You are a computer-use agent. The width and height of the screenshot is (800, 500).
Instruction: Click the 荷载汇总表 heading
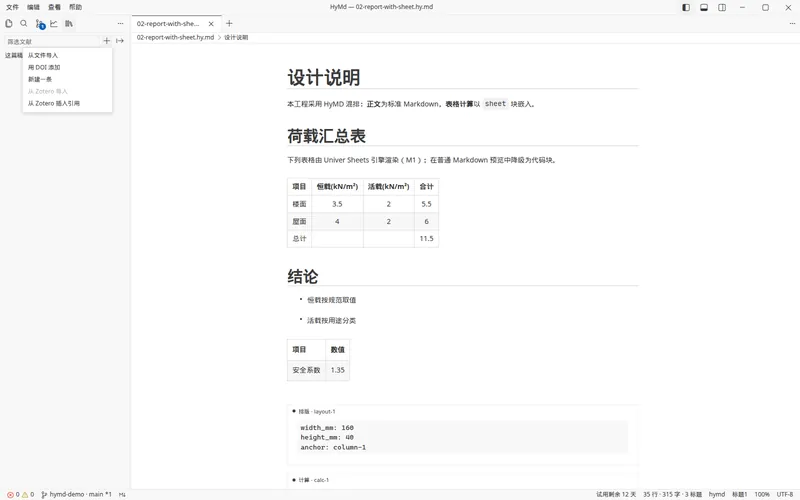[x=327, y=136]
